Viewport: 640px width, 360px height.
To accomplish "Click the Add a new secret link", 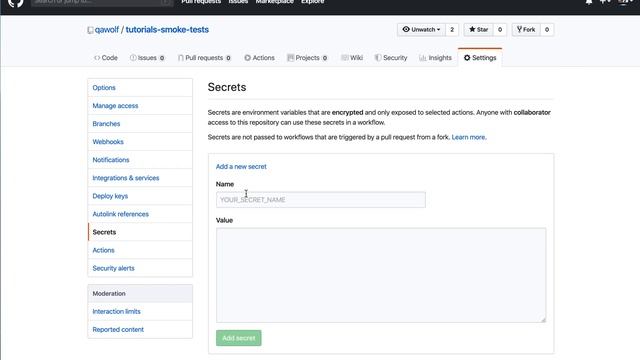I will pos(241,167).
